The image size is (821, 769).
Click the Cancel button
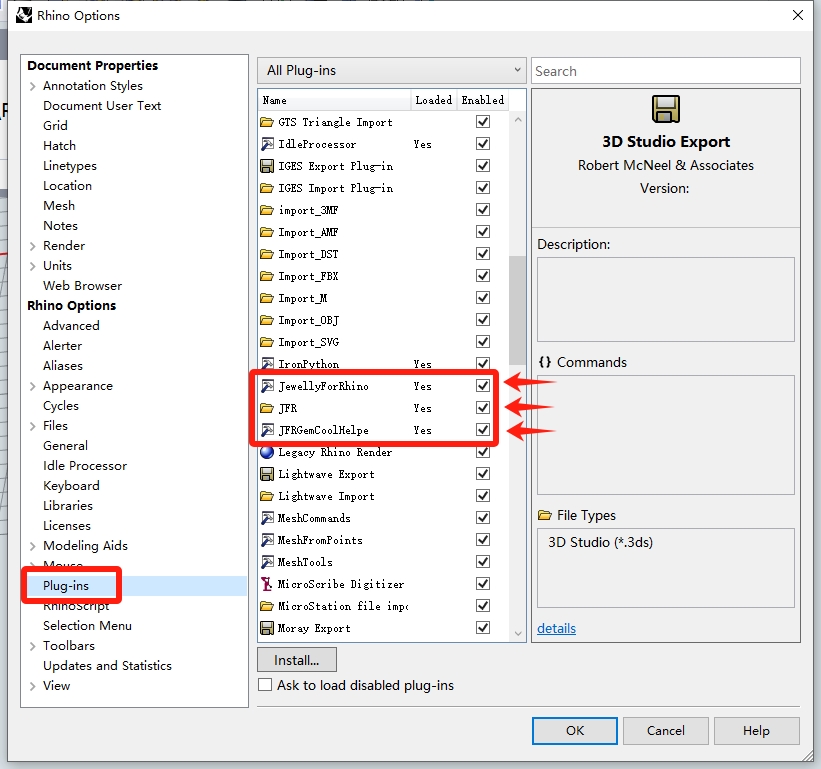tap(665, 730)
